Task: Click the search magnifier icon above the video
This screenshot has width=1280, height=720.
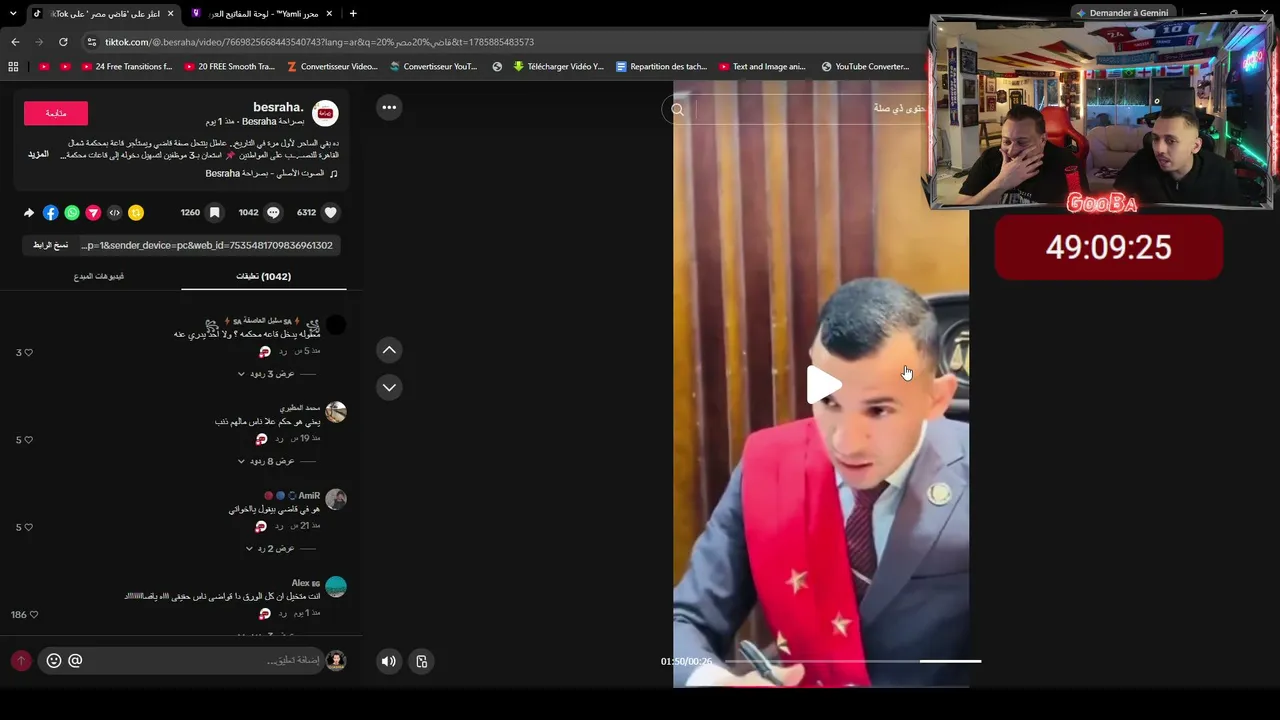Action: [678, 110]
